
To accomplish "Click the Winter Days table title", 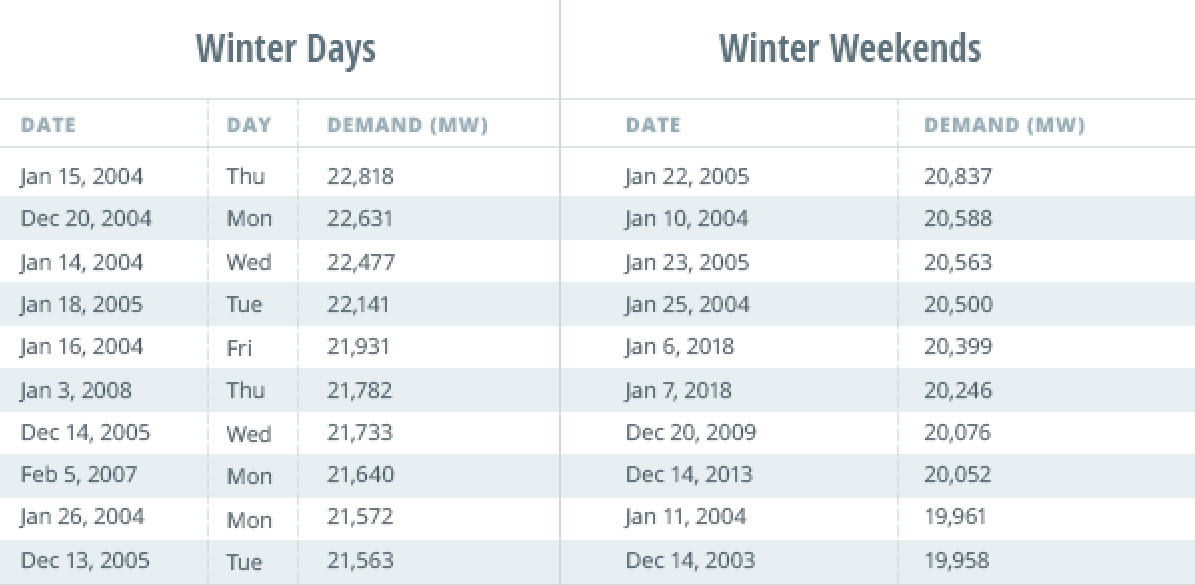I will coord(285,48).
